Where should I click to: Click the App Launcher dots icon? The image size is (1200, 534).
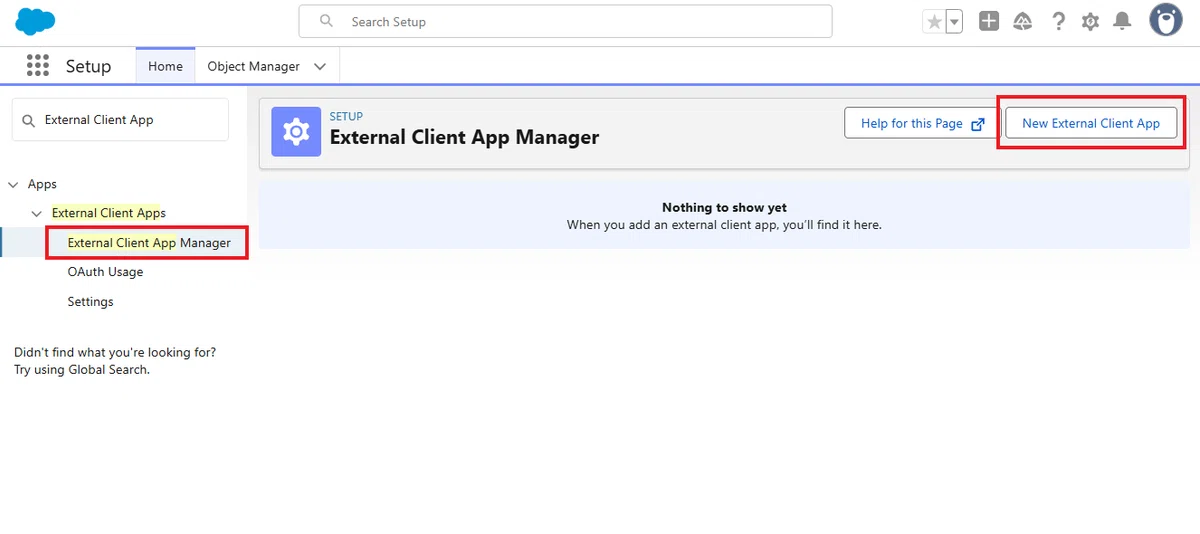[38, 66]
